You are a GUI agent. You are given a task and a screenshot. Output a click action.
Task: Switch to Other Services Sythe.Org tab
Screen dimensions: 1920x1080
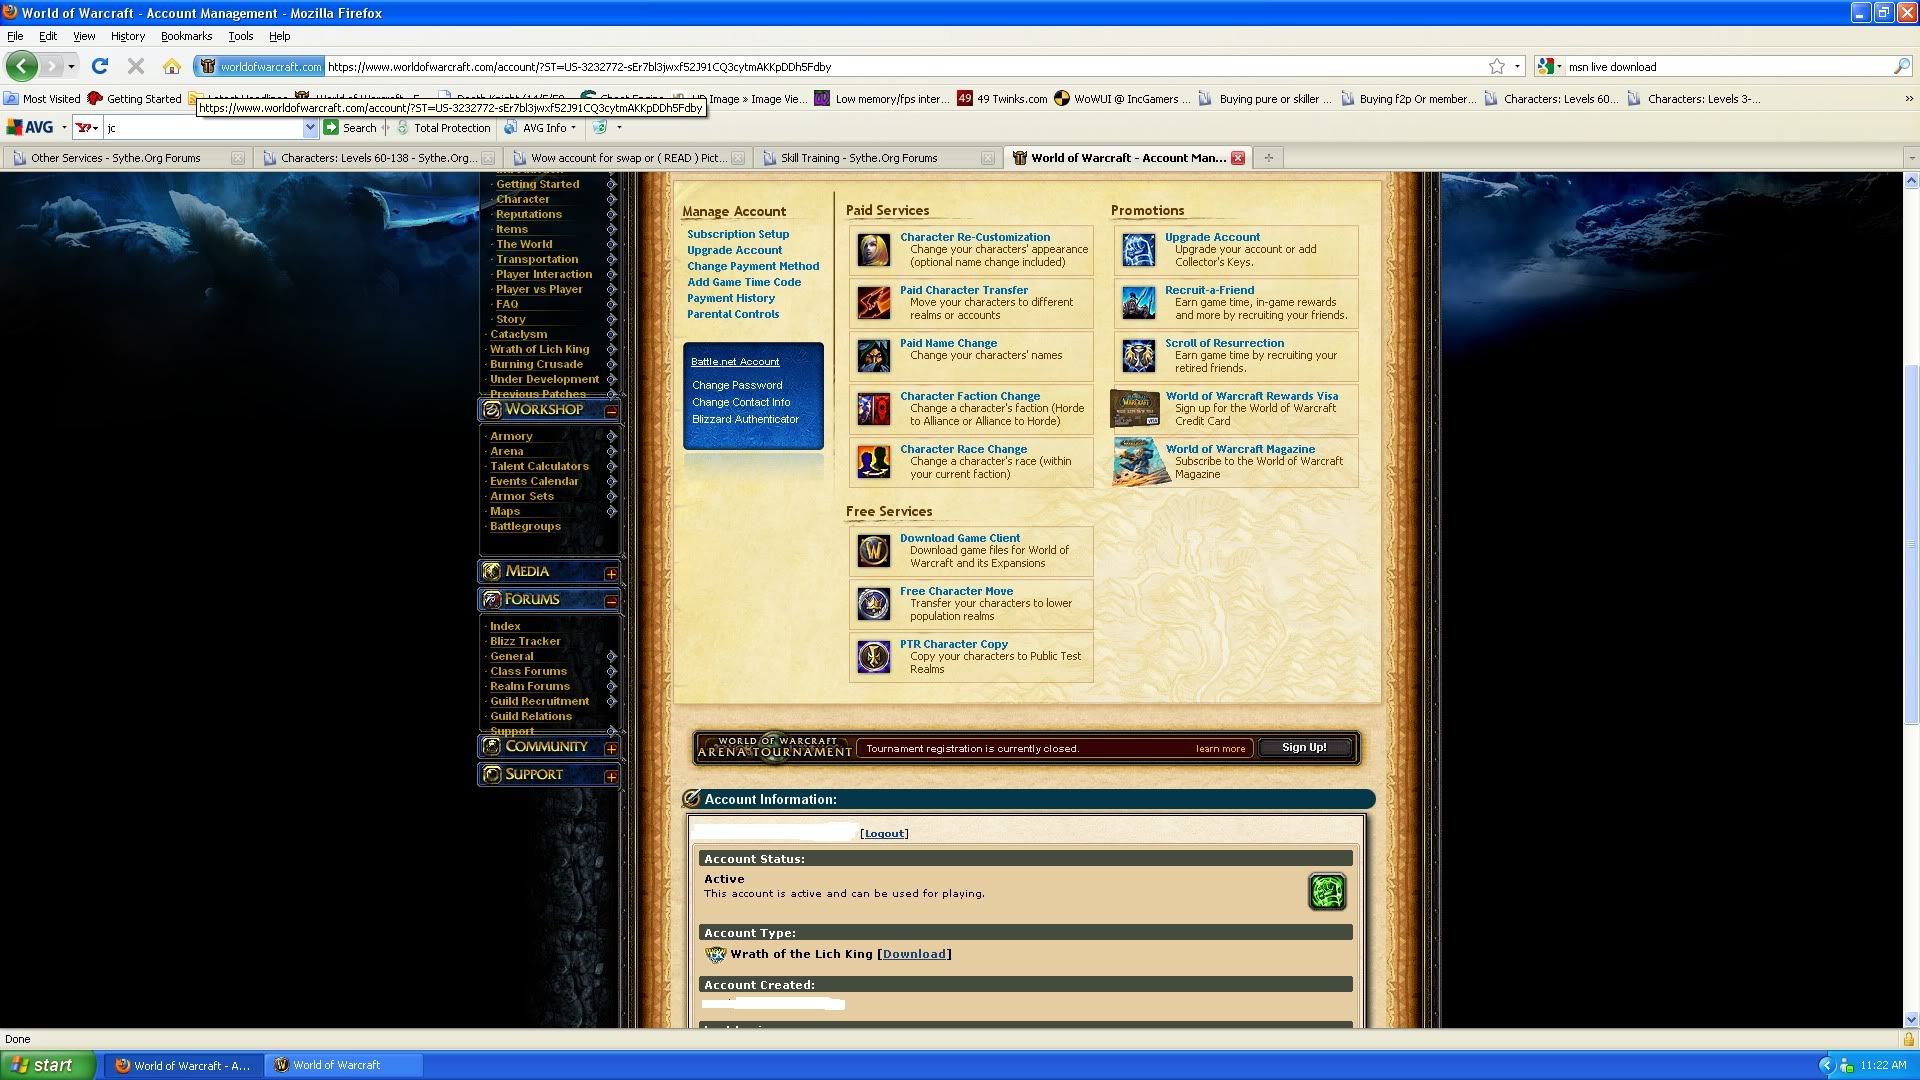(128, 158)
